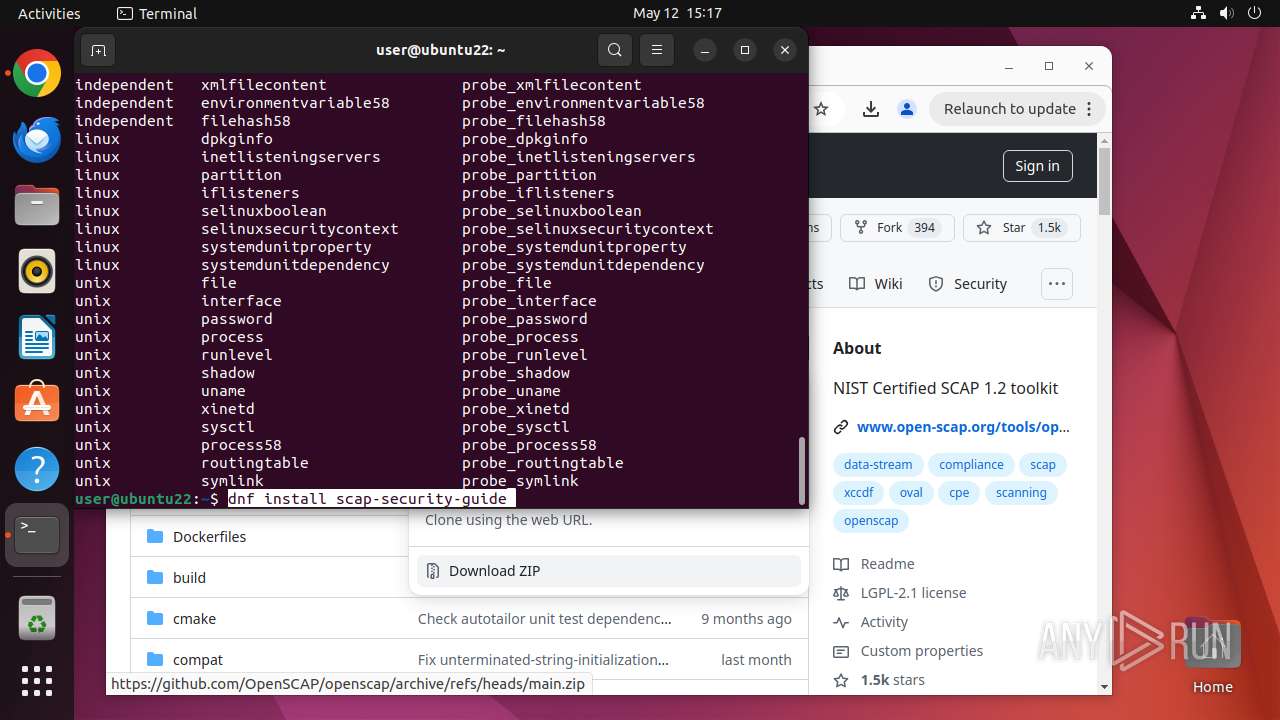Open the Readme link in About
The width and height of the screenshot is (1280, 720).
click(887, 564)
